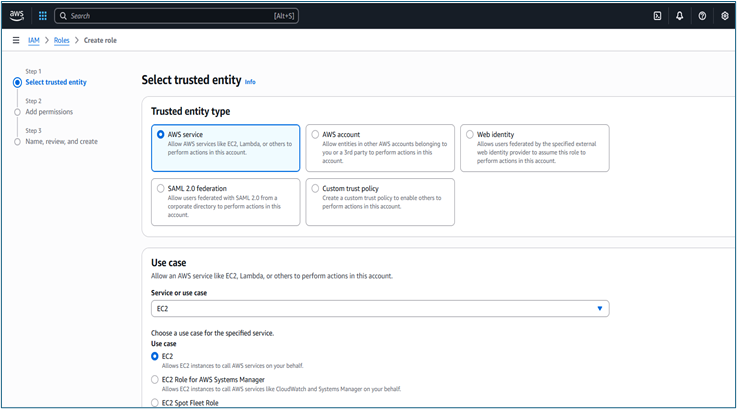Open the AWS home logo
737x409 pixels.
click(16, 16)
